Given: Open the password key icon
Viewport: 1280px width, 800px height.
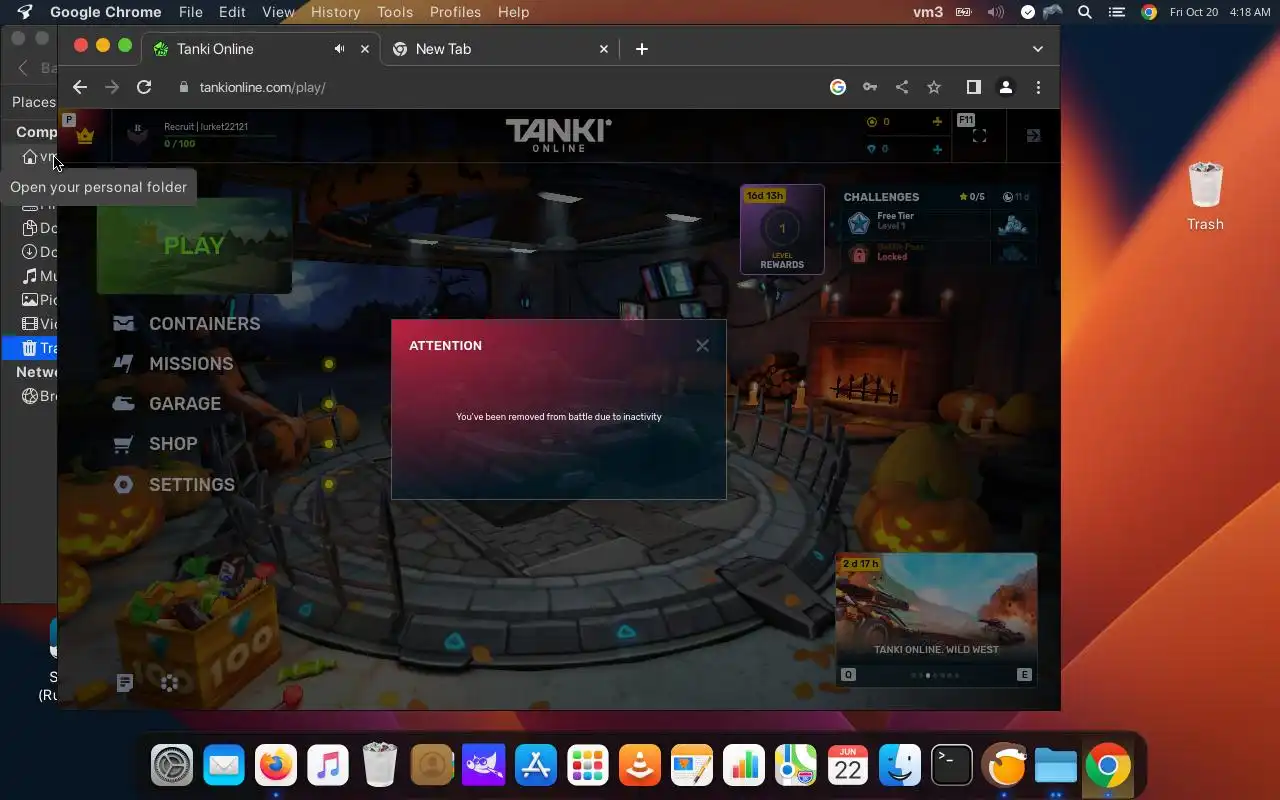Looking at the screenshot, I should tap(870, 87).
